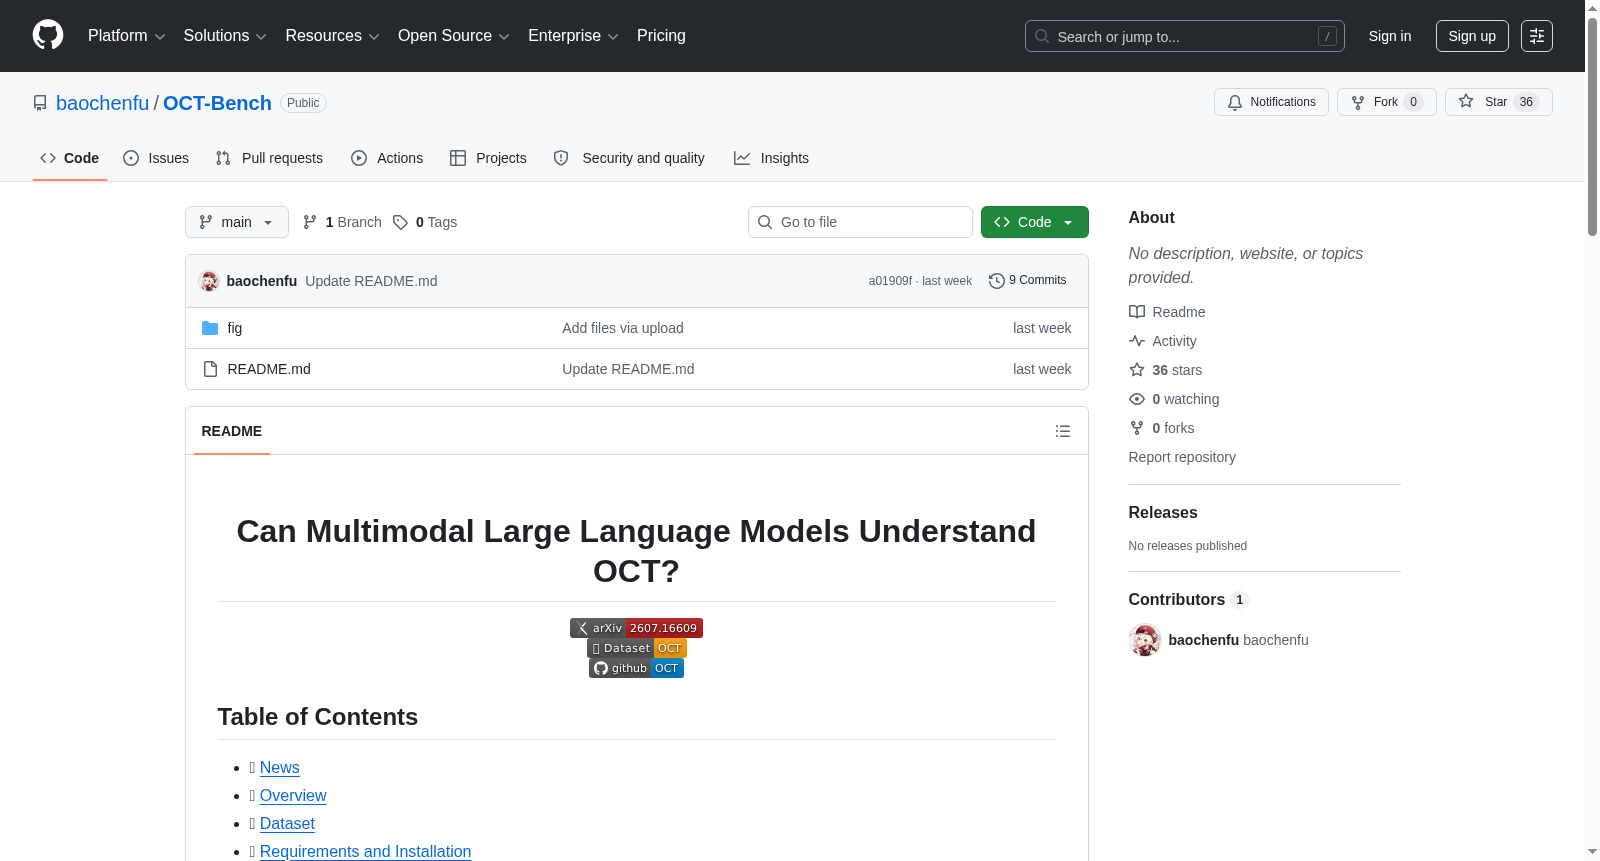The image size is (1600, 861).
Task: Click the fig folder icon
Action: [210, 328]
